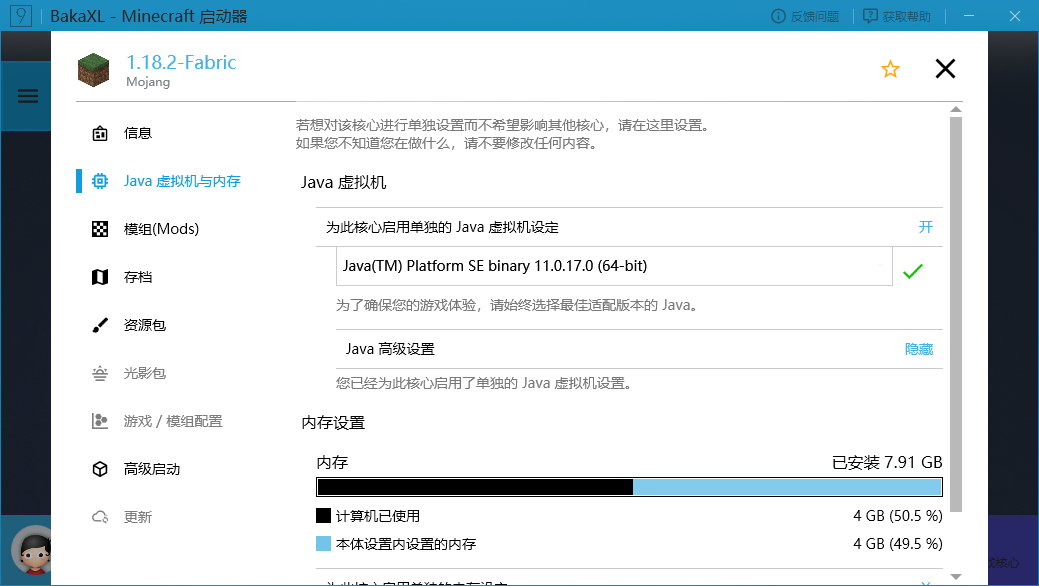Switch to the Java 虚拟机与内存 tab
The width and height of the screenshot is (1039, 586).
tap(100, 180)
